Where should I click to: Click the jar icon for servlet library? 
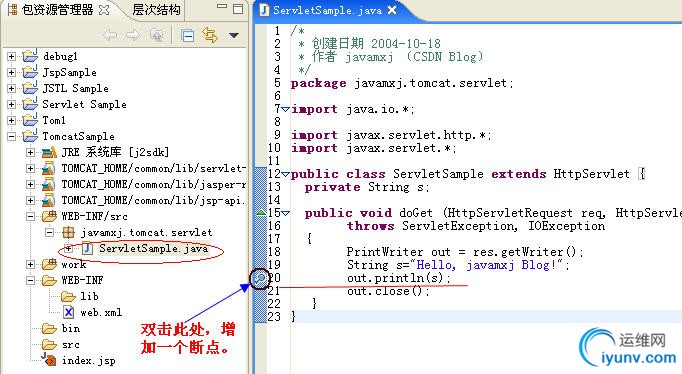pos(49,168)
